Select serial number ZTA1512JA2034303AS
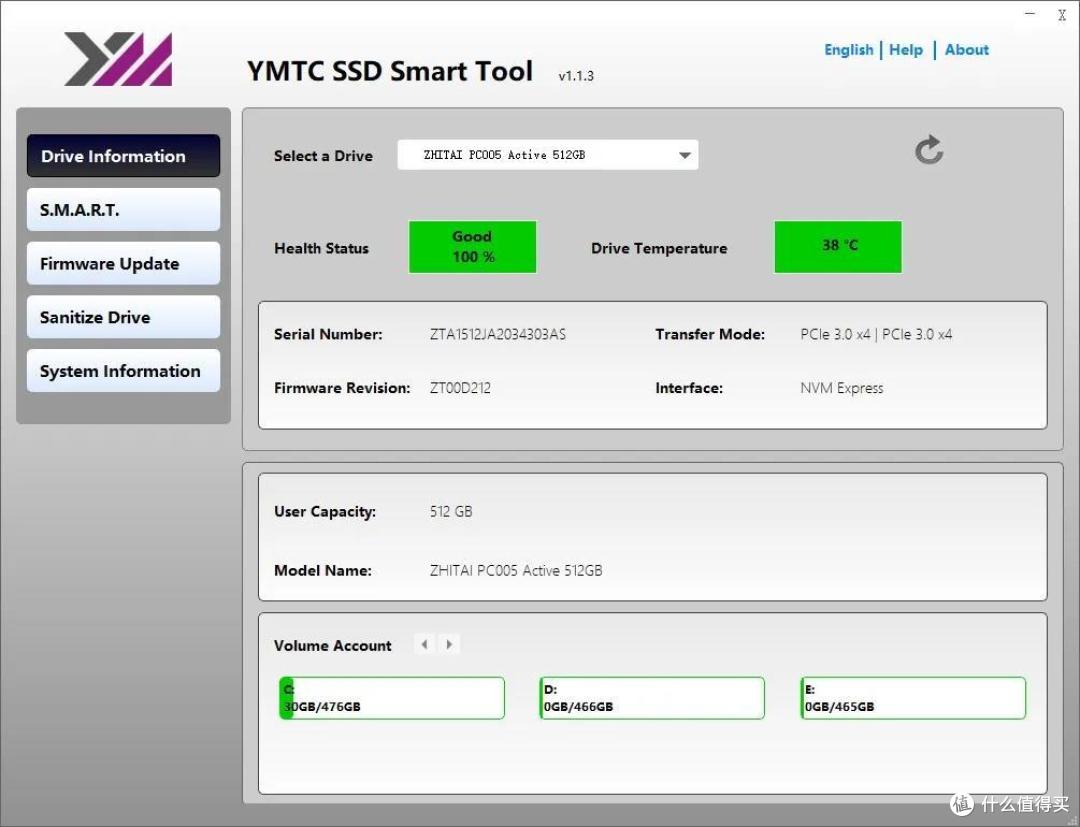Viewport: 1080px width, 827px height. pos(497,334)
